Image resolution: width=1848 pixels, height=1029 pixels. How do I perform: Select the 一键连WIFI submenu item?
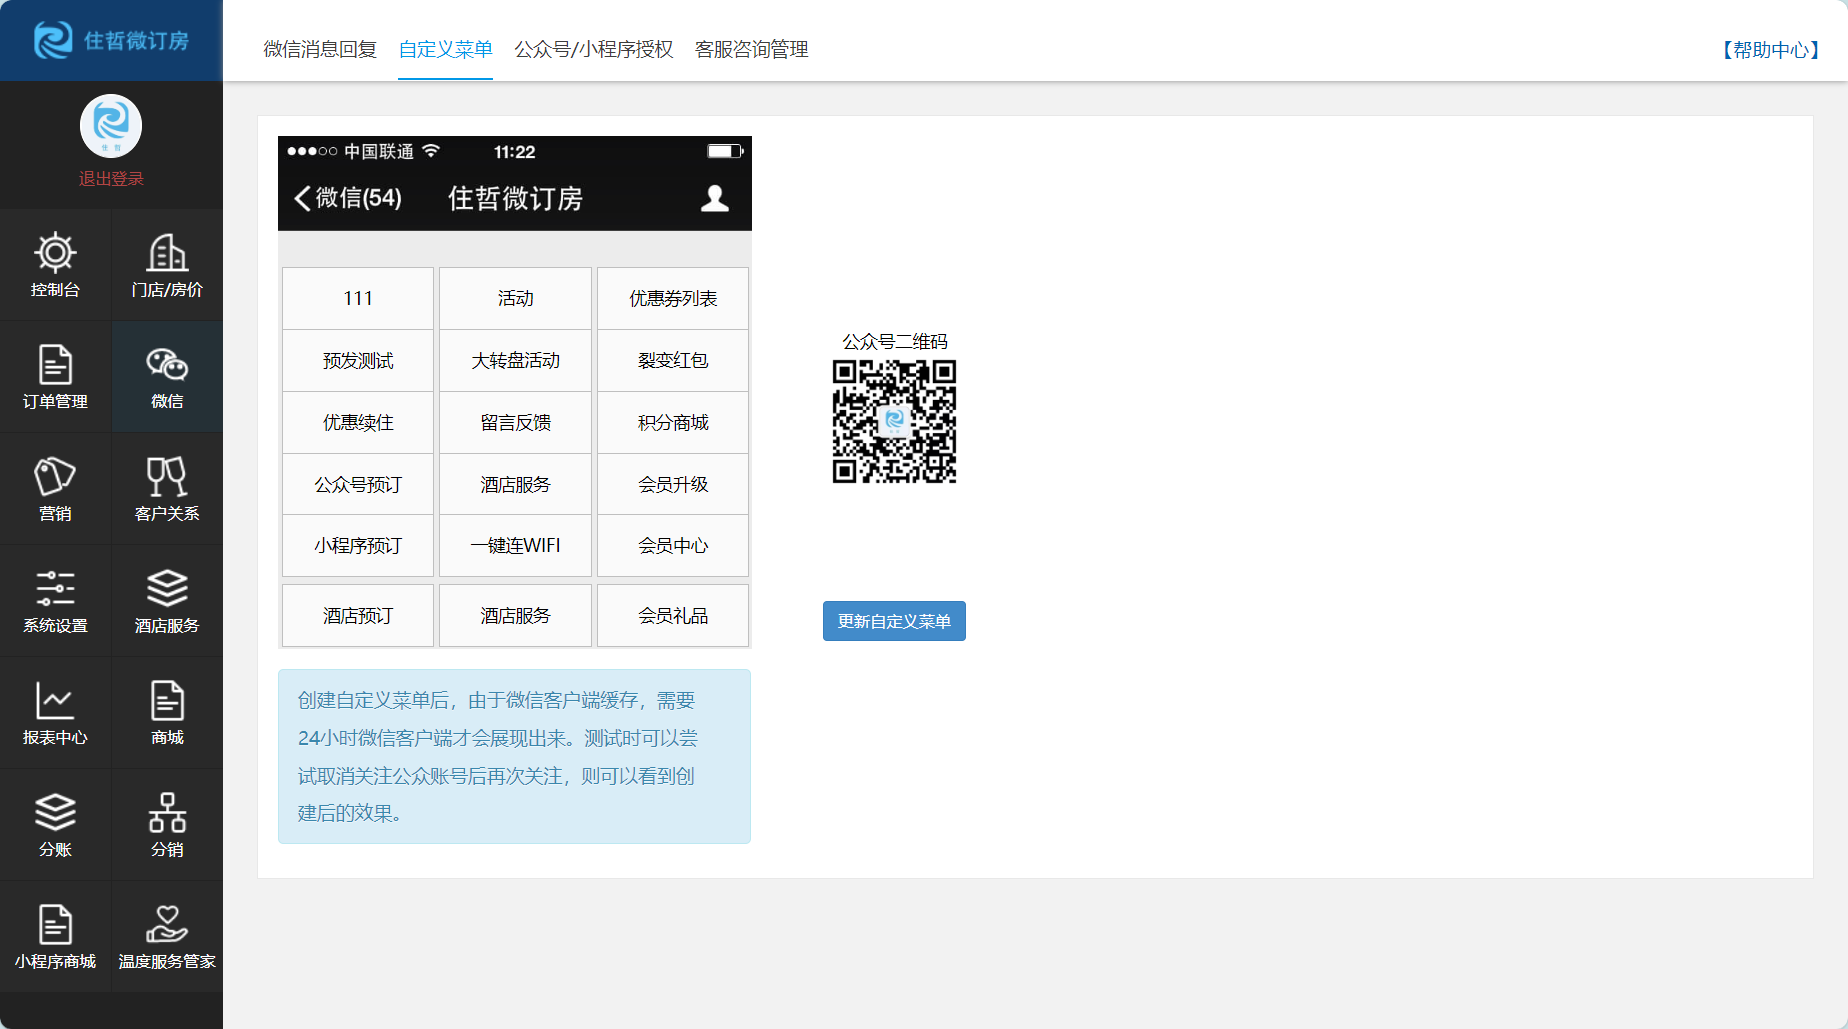pos(515,545)
